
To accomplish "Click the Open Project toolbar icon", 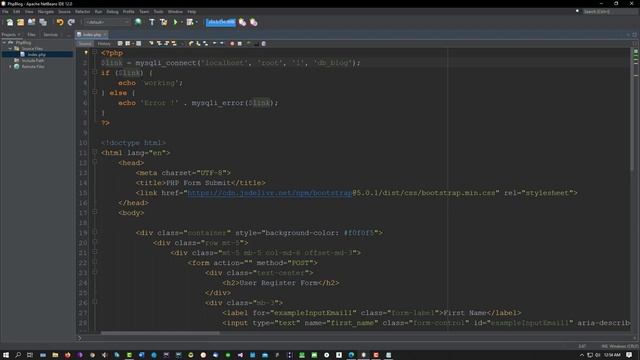I will click(x=31, y=22).
